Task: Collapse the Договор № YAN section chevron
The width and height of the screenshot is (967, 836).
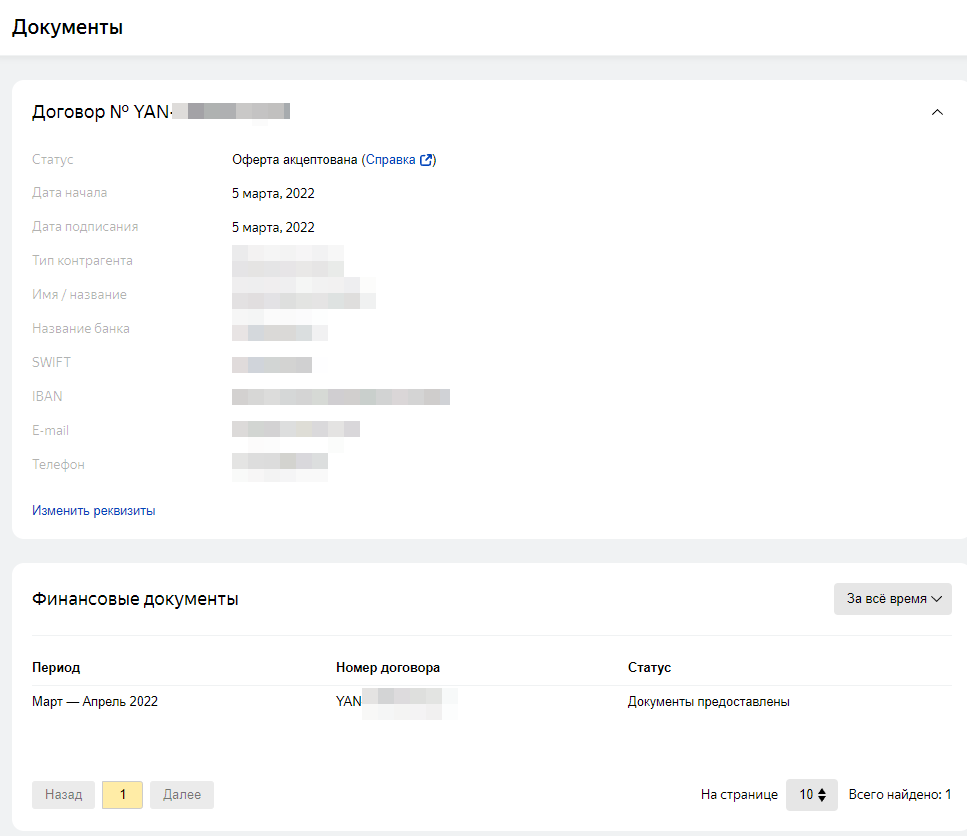Action: [937, 112]
